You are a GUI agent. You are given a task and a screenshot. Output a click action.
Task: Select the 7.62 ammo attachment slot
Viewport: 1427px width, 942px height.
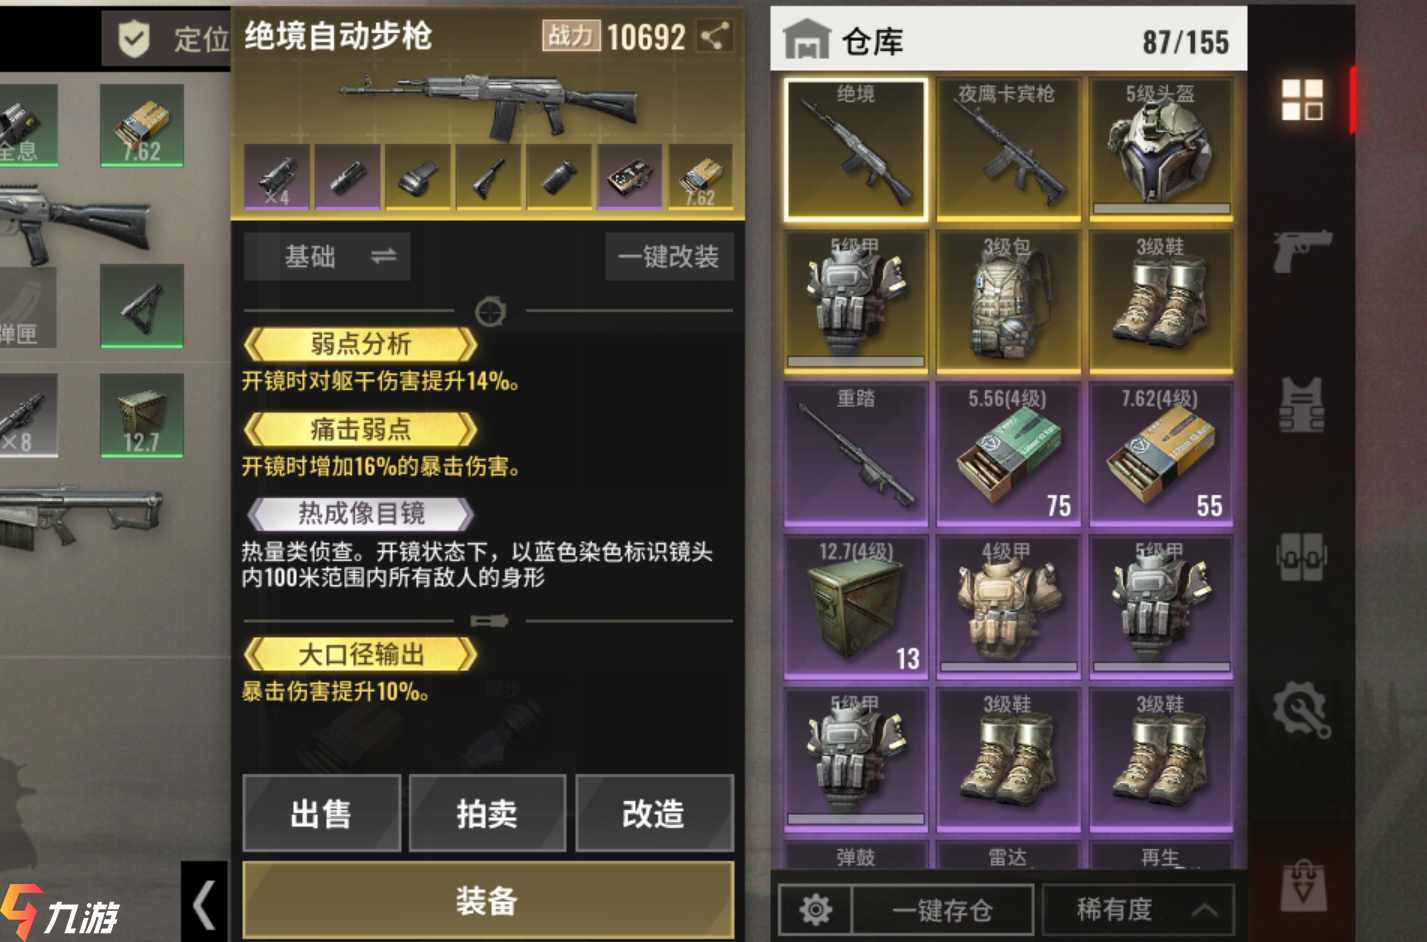coord(700,177)
